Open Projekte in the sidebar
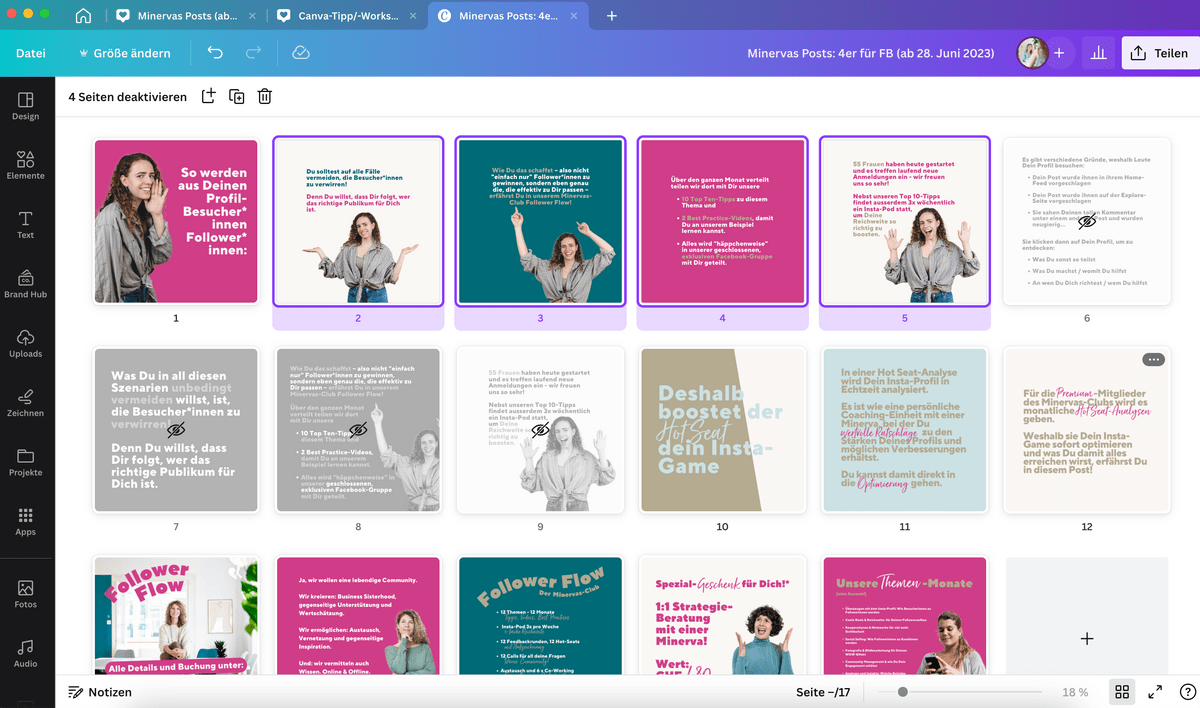Image resolution: width=1200 pixels, height=708 pixels. [26, 461]
